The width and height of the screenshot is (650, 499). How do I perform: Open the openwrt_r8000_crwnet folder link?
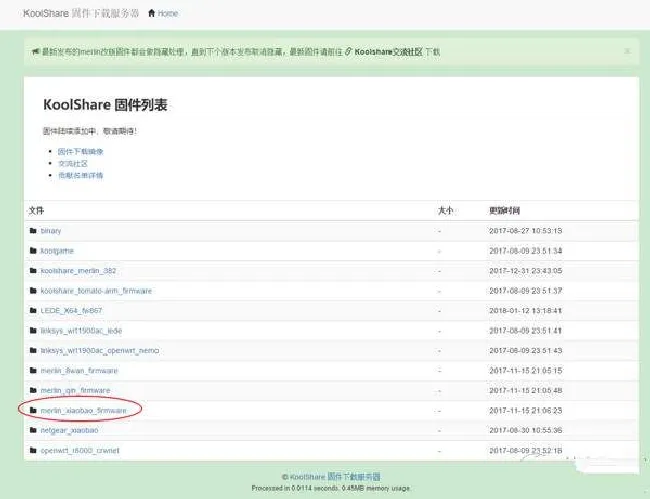[x=80, y=450]
